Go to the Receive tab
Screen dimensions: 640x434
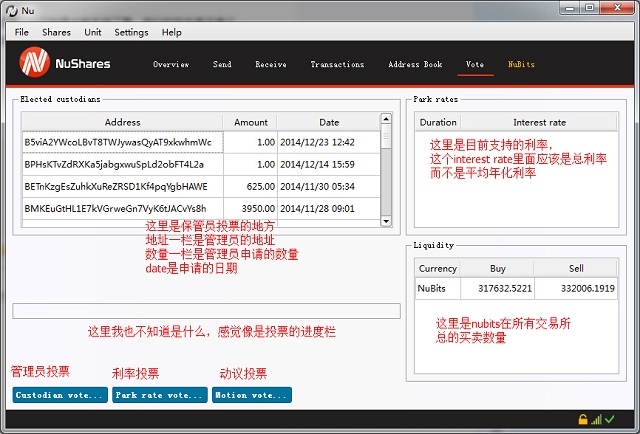(x=271, y=64)
